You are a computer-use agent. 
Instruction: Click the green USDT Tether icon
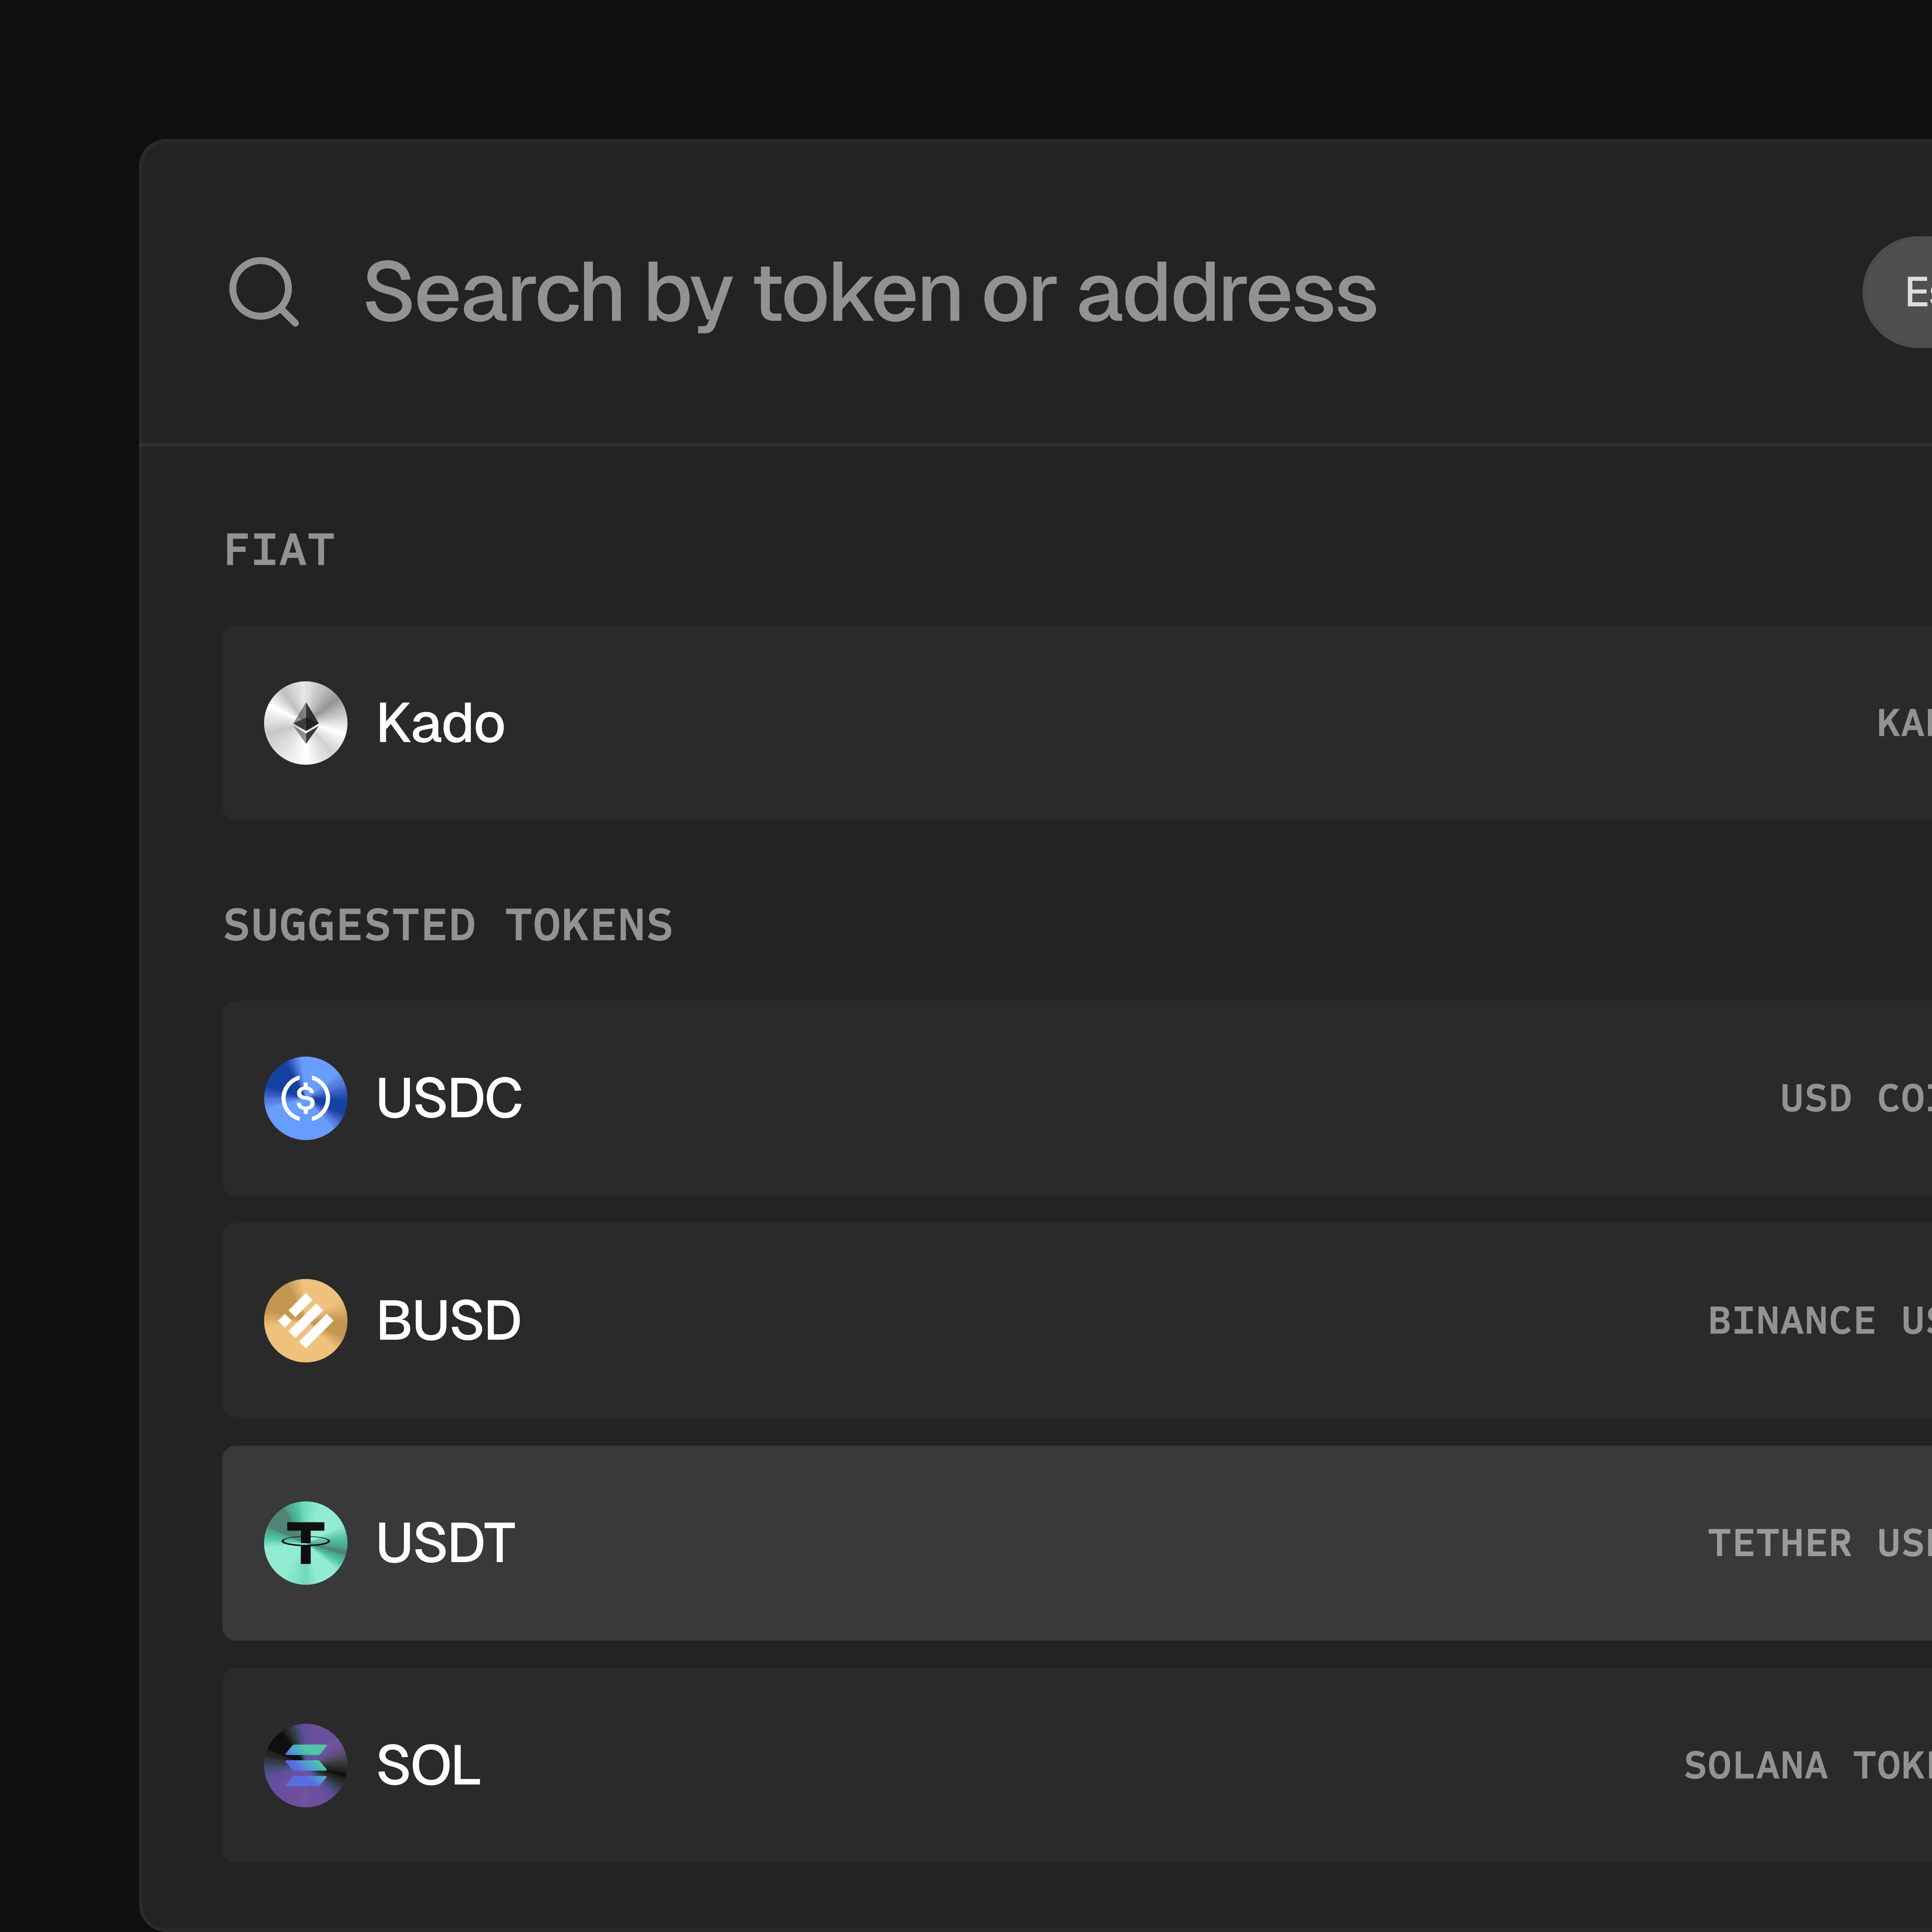306,1543
